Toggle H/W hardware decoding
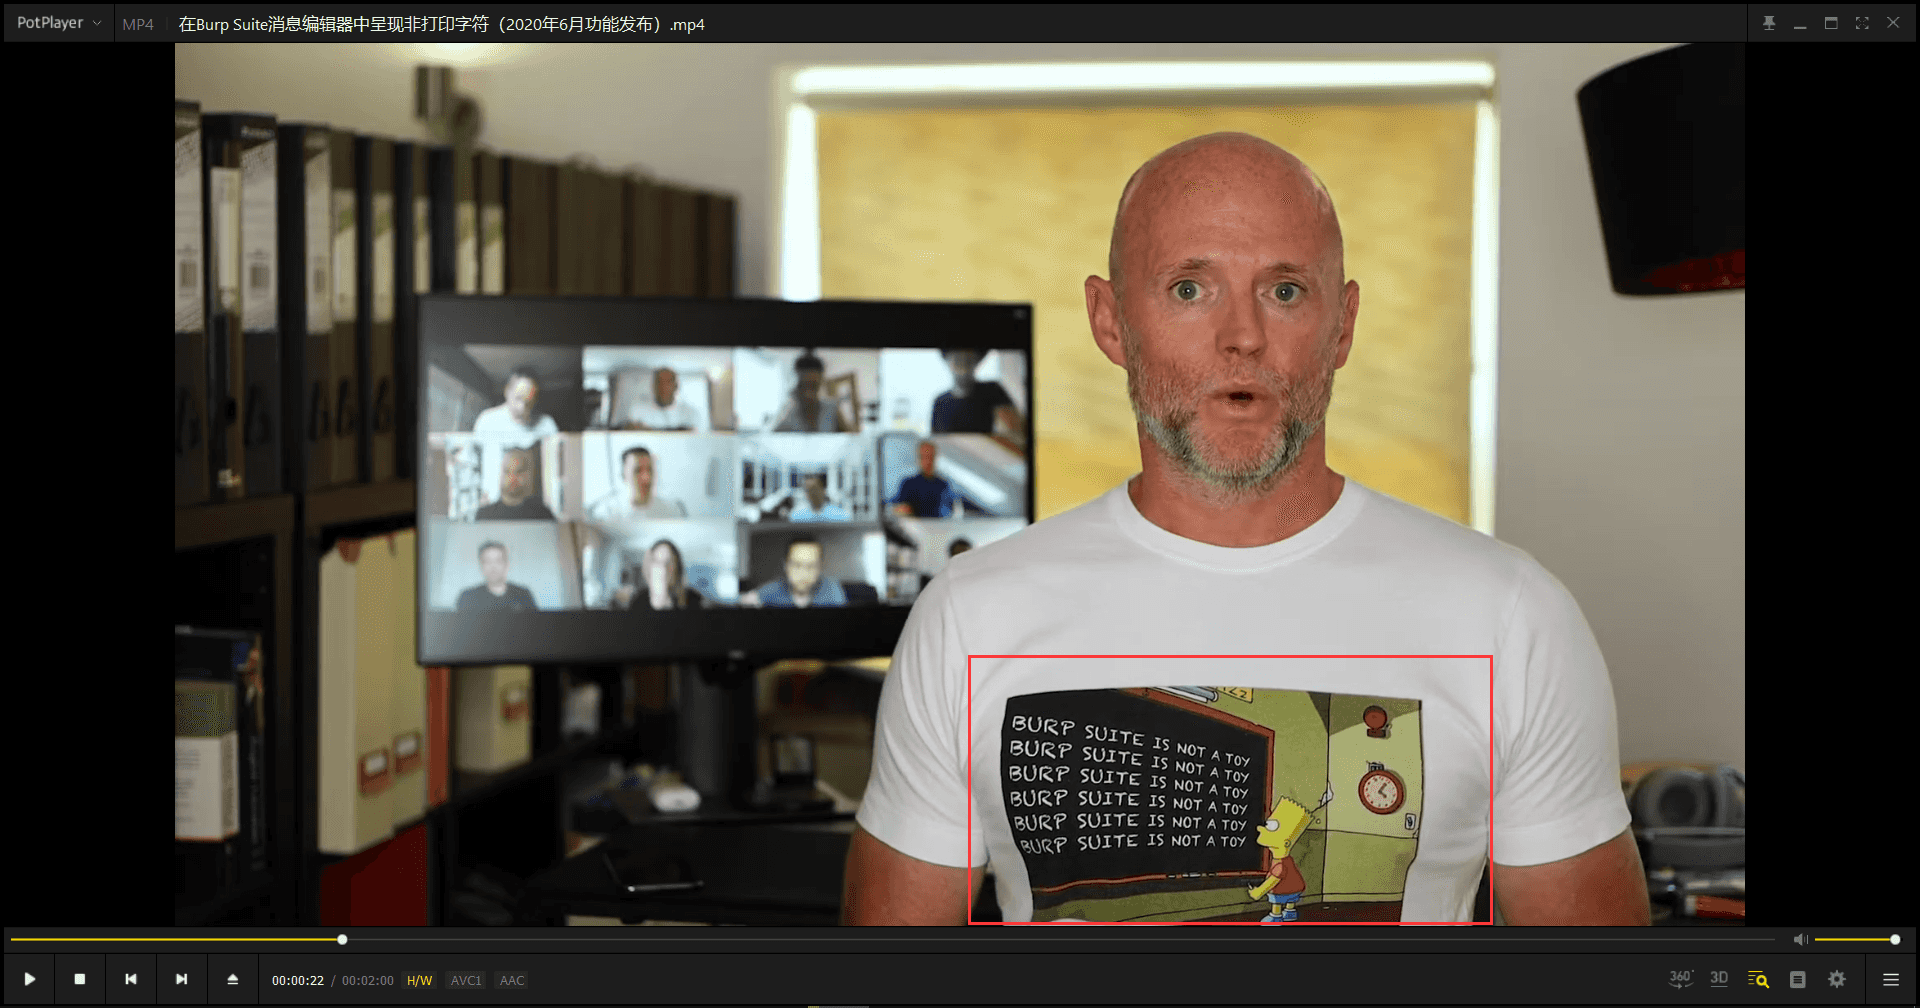The height and width of the screenshot is (1008, 1920). 419,980
